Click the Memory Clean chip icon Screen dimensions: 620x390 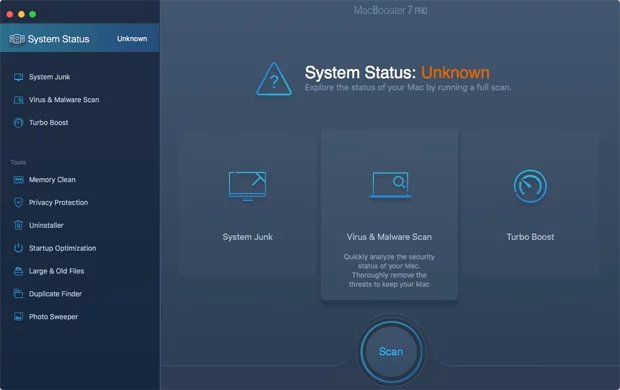coord(18,180)
